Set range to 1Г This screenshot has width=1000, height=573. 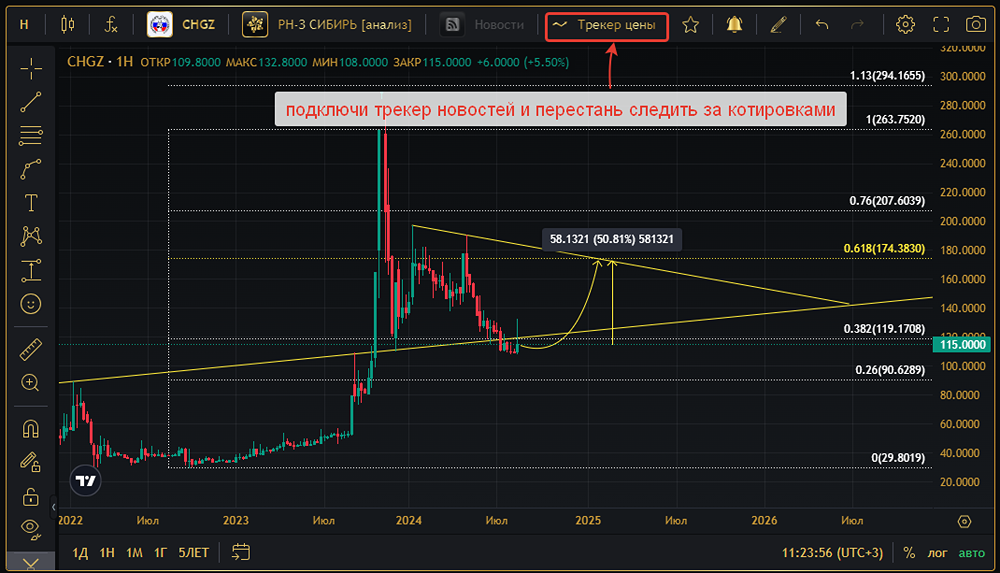coord(160,553)
